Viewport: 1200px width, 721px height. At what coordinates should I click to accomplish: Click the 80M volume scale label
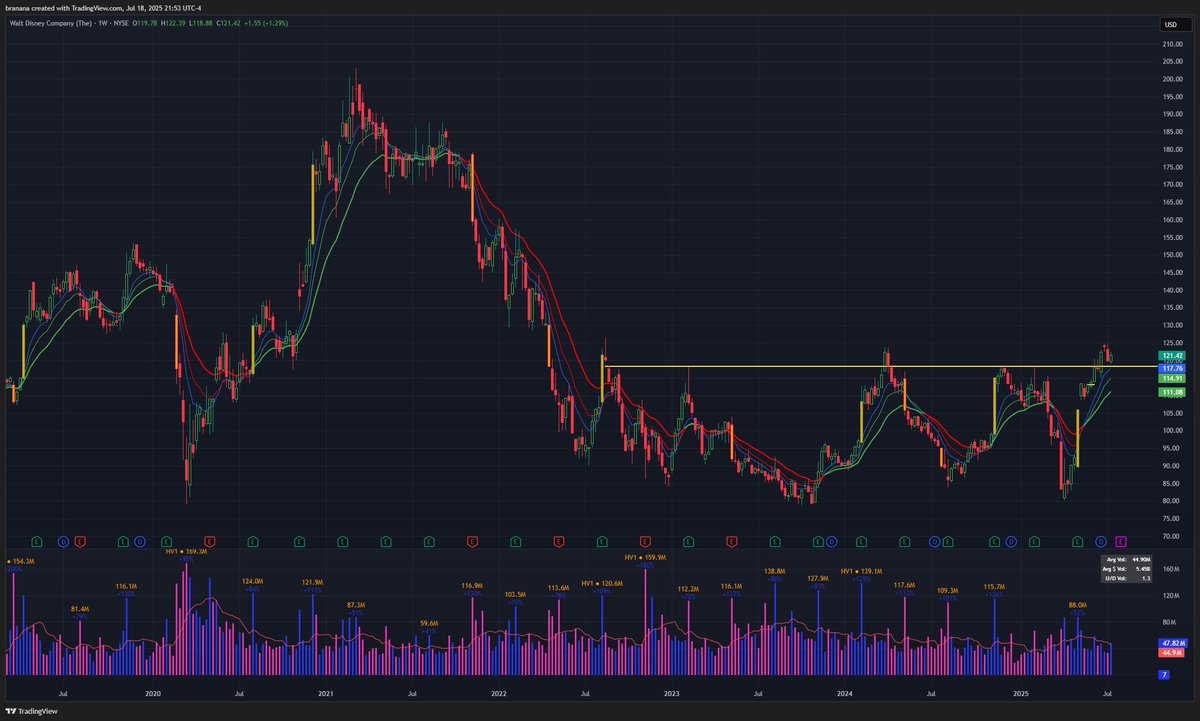point(1170,622)
